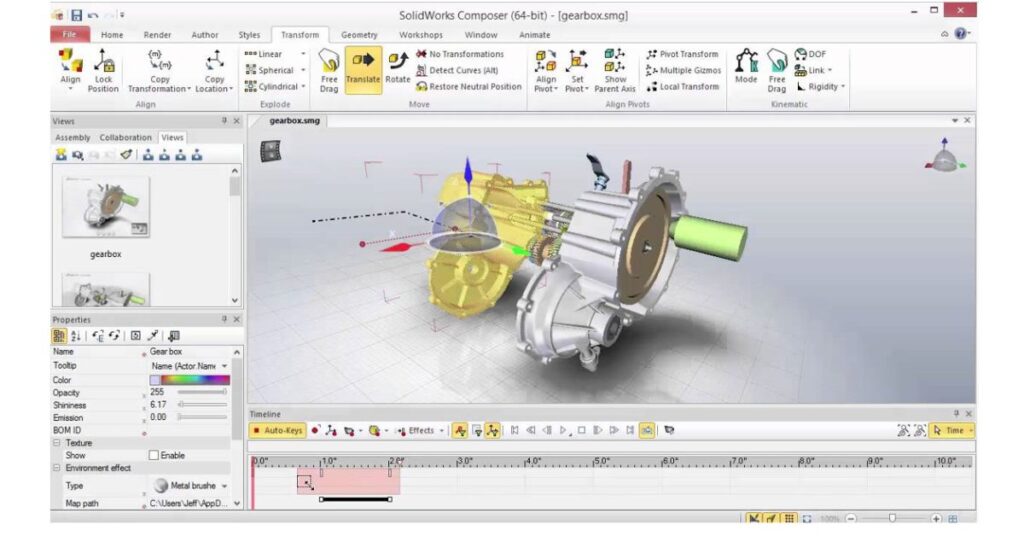Viewport: 1024px width, 536px height.
Task: Switch to the Render ribbon tab
Action: [157, 35]
